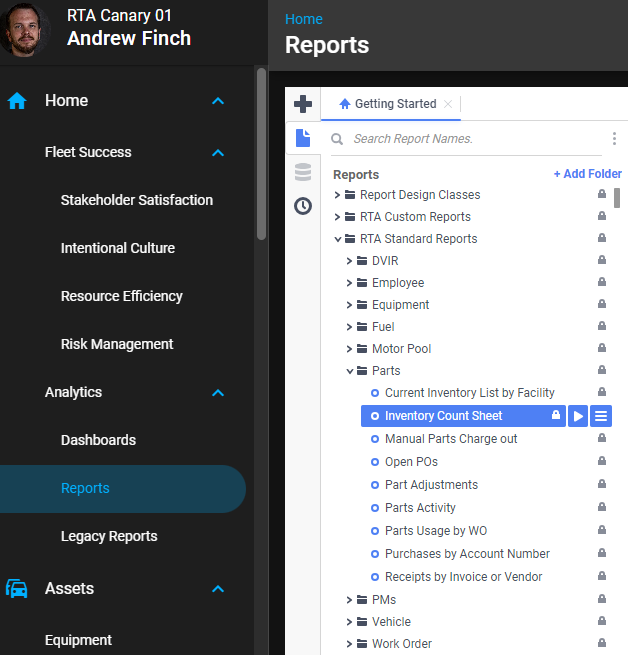Viewport: 628px width, 655px height.
Task: Open the document reports panel icon
Action: 302,138
